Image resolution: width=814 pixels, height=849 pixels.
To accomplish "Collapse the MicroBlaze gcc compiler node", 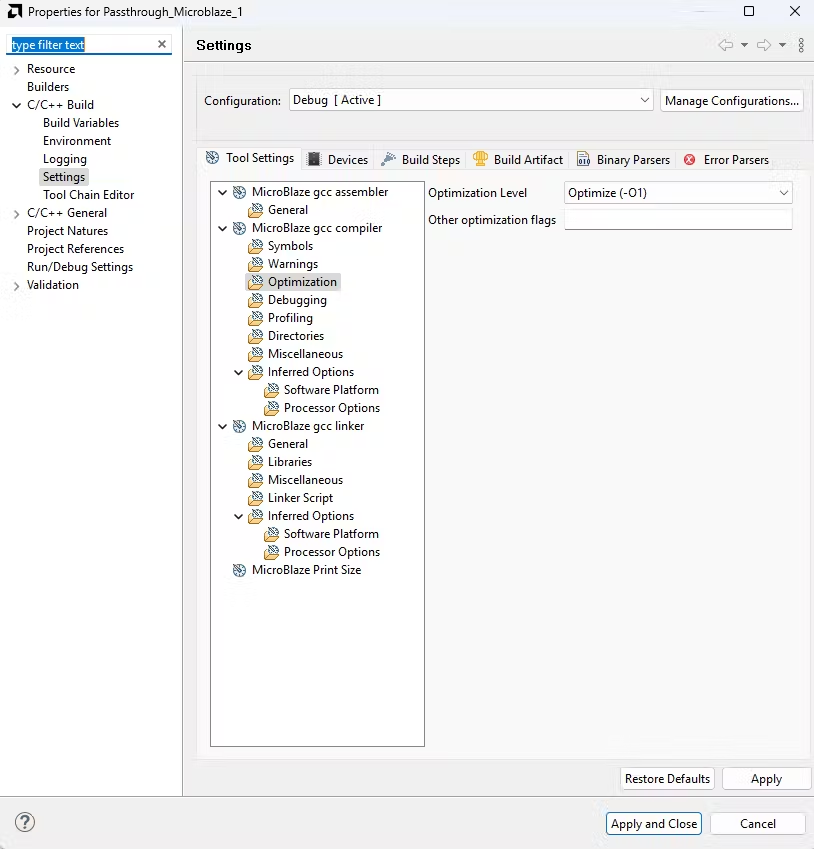I will (x=223, y=228).
